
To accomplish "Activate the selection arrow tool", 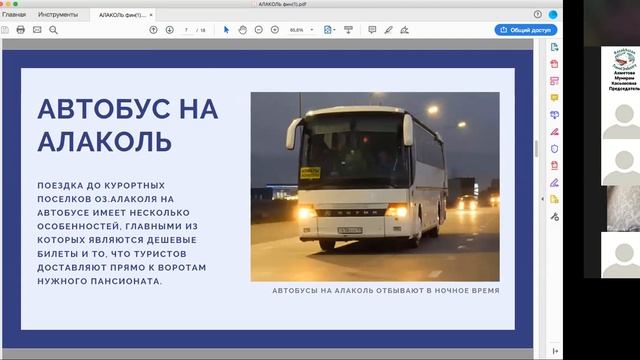I will point(227,30).
